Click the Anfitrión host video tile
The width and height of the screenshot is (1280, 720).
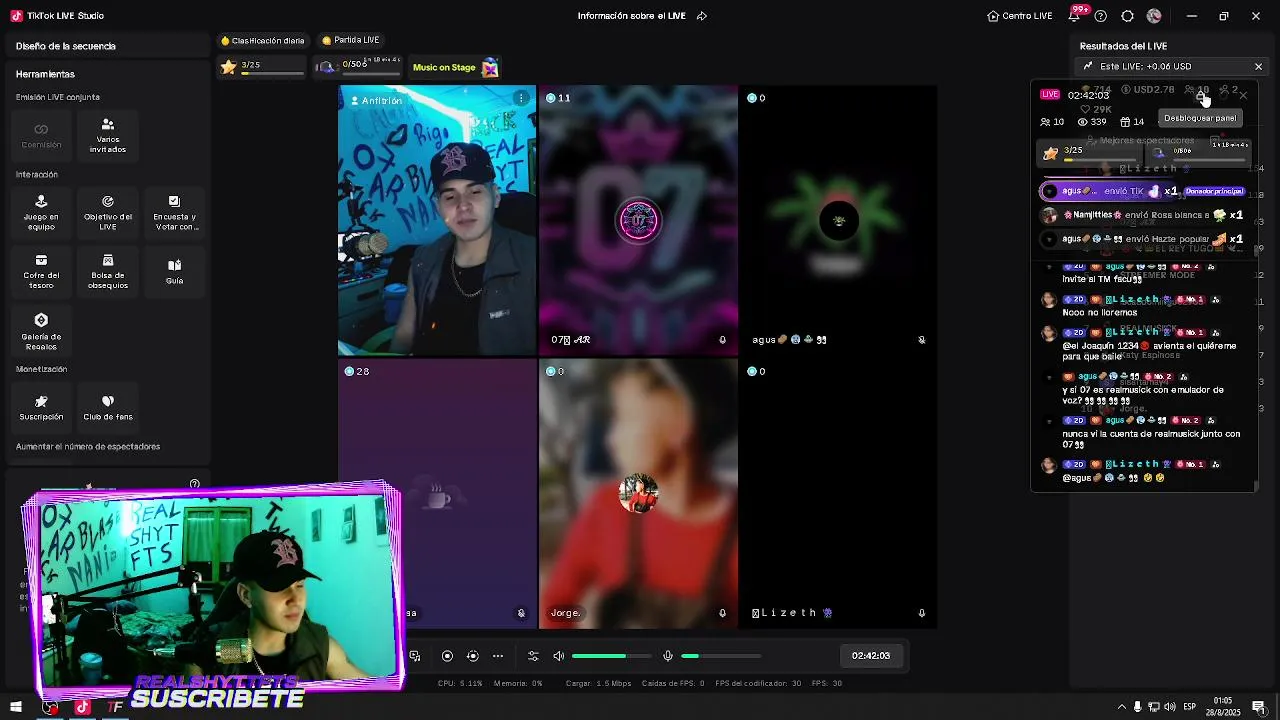point(437,221)
